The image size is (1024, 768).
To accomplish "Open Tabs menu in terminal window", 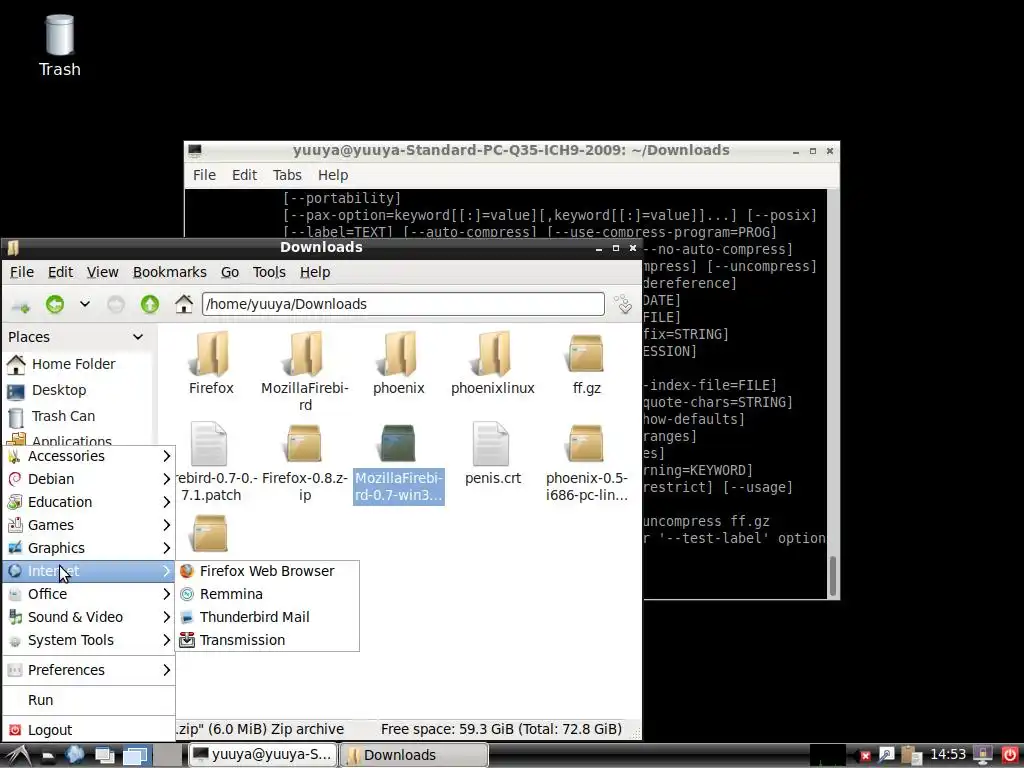I will (287, 175).
